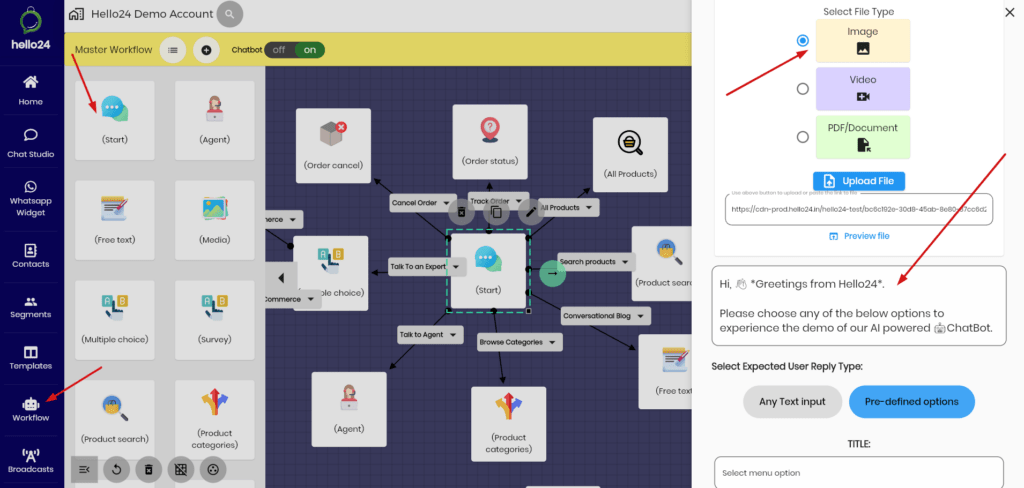Choose Any Text input reply type
The height and width of the screenshot is (488, 1024).
pyautogui.click(x=792, y=402)
